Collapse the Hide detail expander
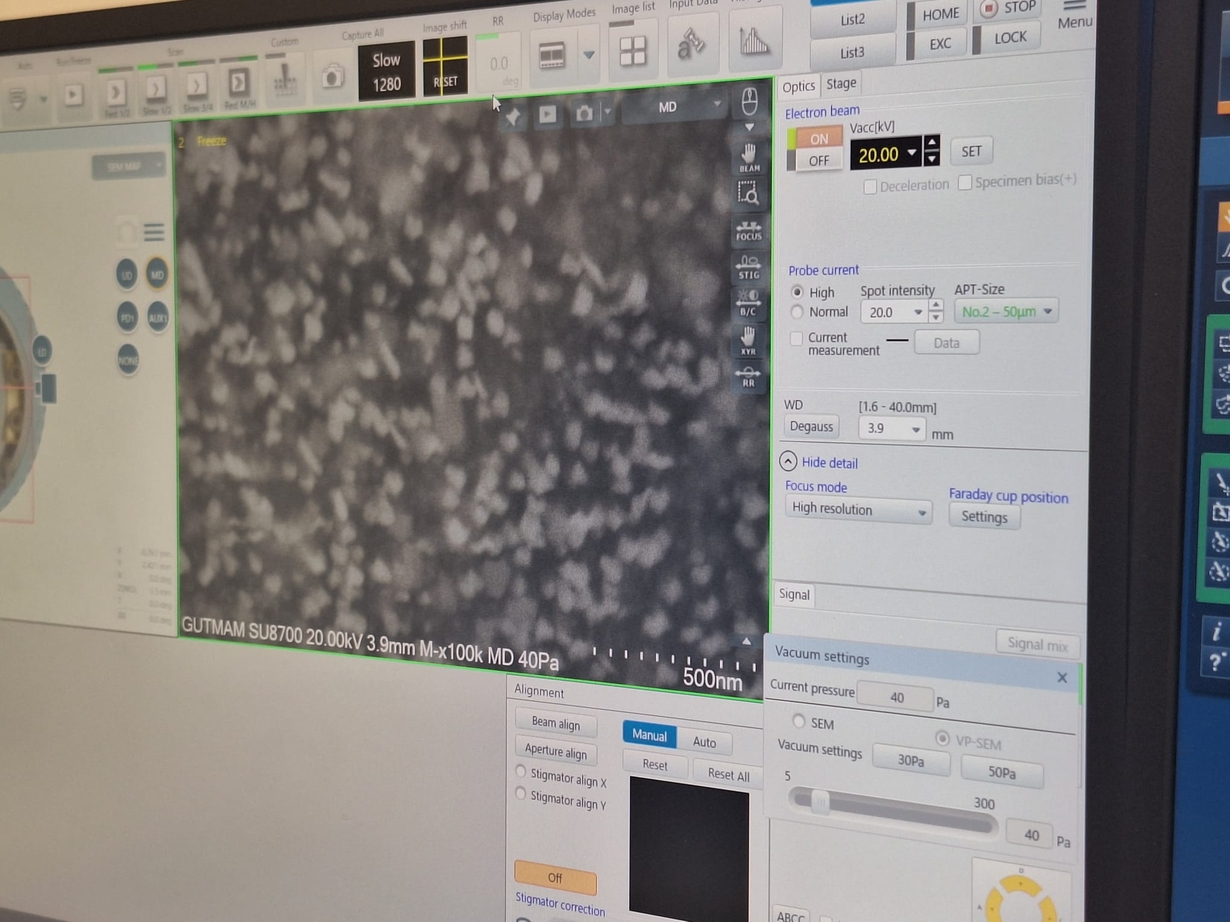Viewport: 1230px width, 922px height. pos(788,462)
